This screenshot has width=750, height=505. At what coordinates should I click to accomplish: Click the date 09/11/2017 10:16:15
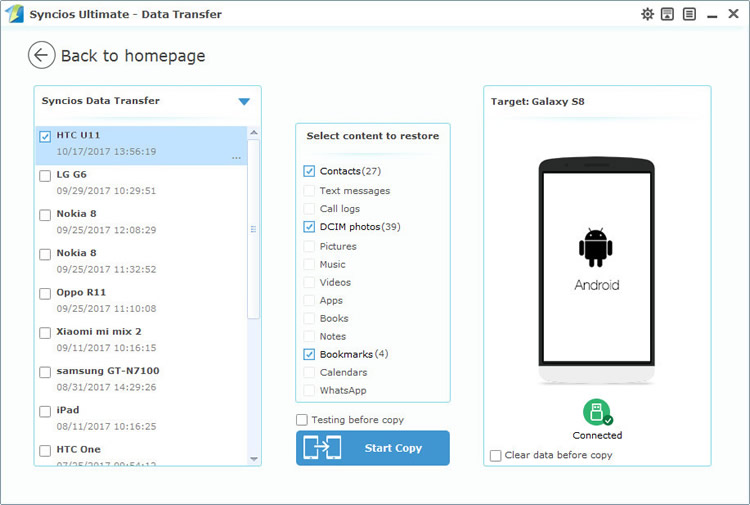point(106,348)
